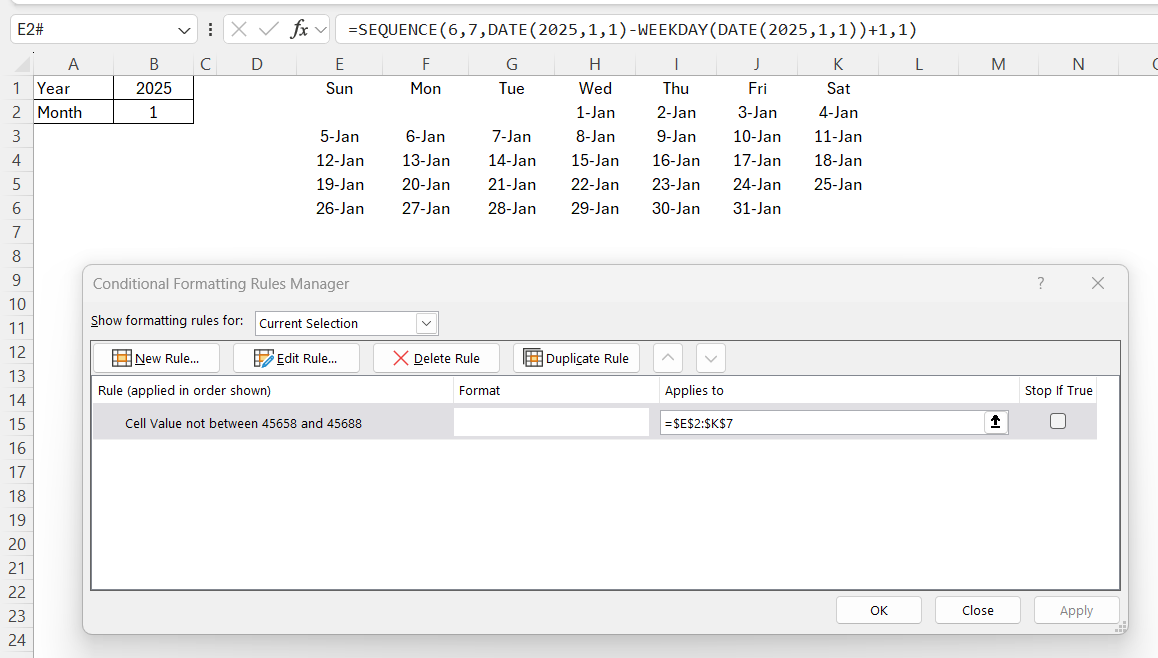Toggle the Stop If True checkbox
1158x658 pixels.
pos(1058,421)
